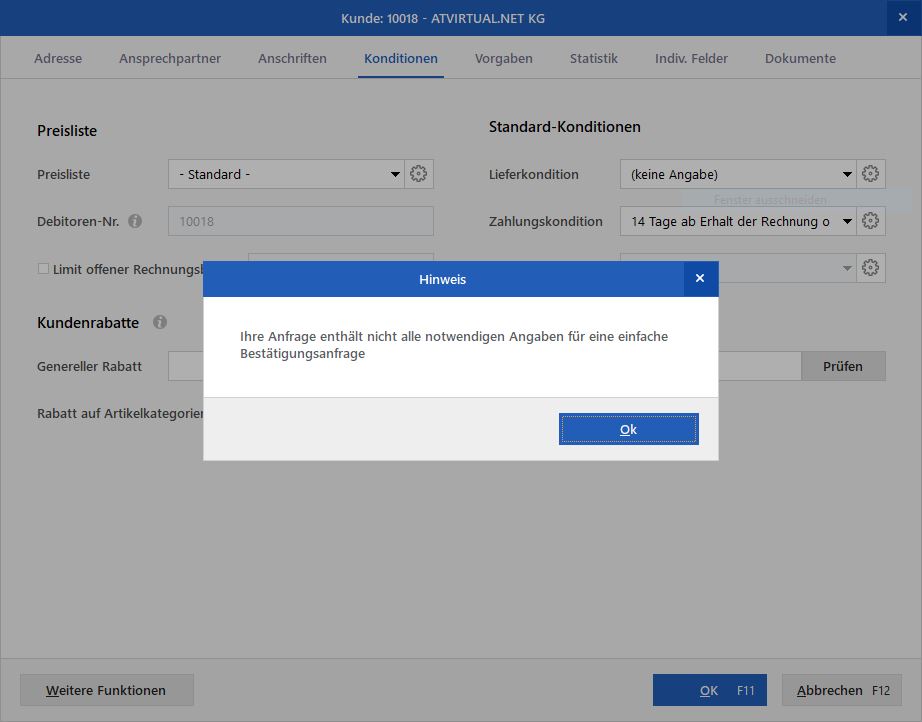
Task: Open the Dokumente tab
Action: click(800, 58)
